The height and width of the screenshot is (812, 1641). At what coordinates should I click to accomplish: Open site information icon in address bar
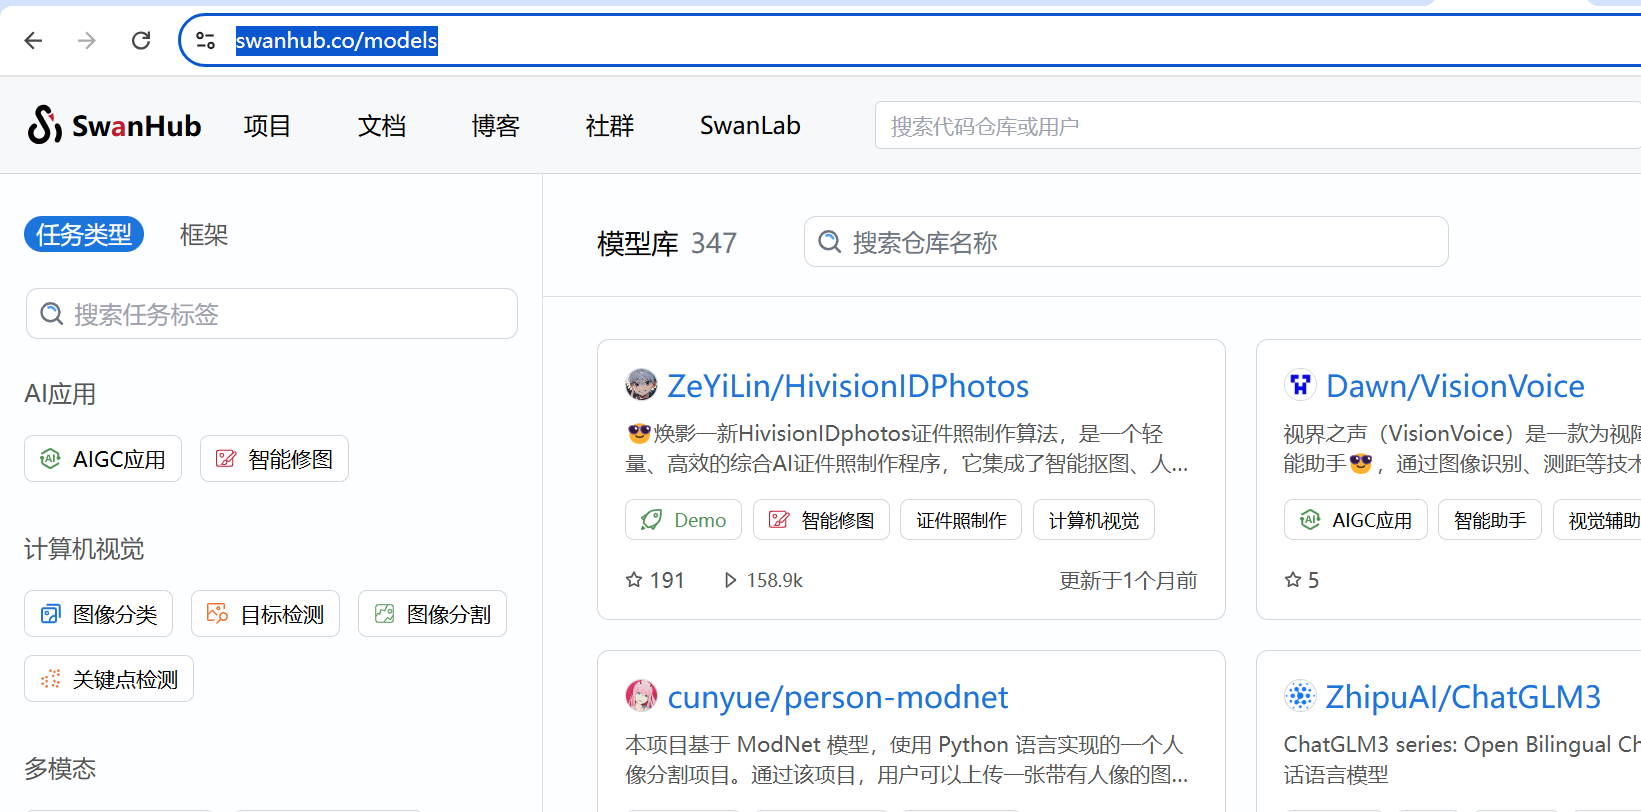point(206,40)
